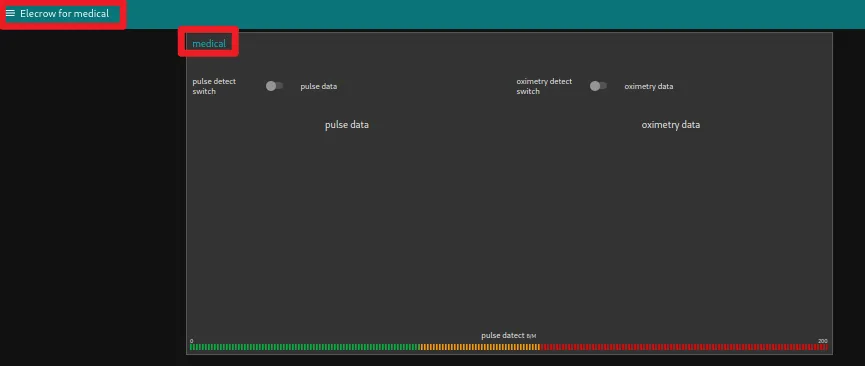Click 'pulse data' text beside pulse switch
Image resolution: width=865 pixels, height=366 pixels.
click(319, 87)
